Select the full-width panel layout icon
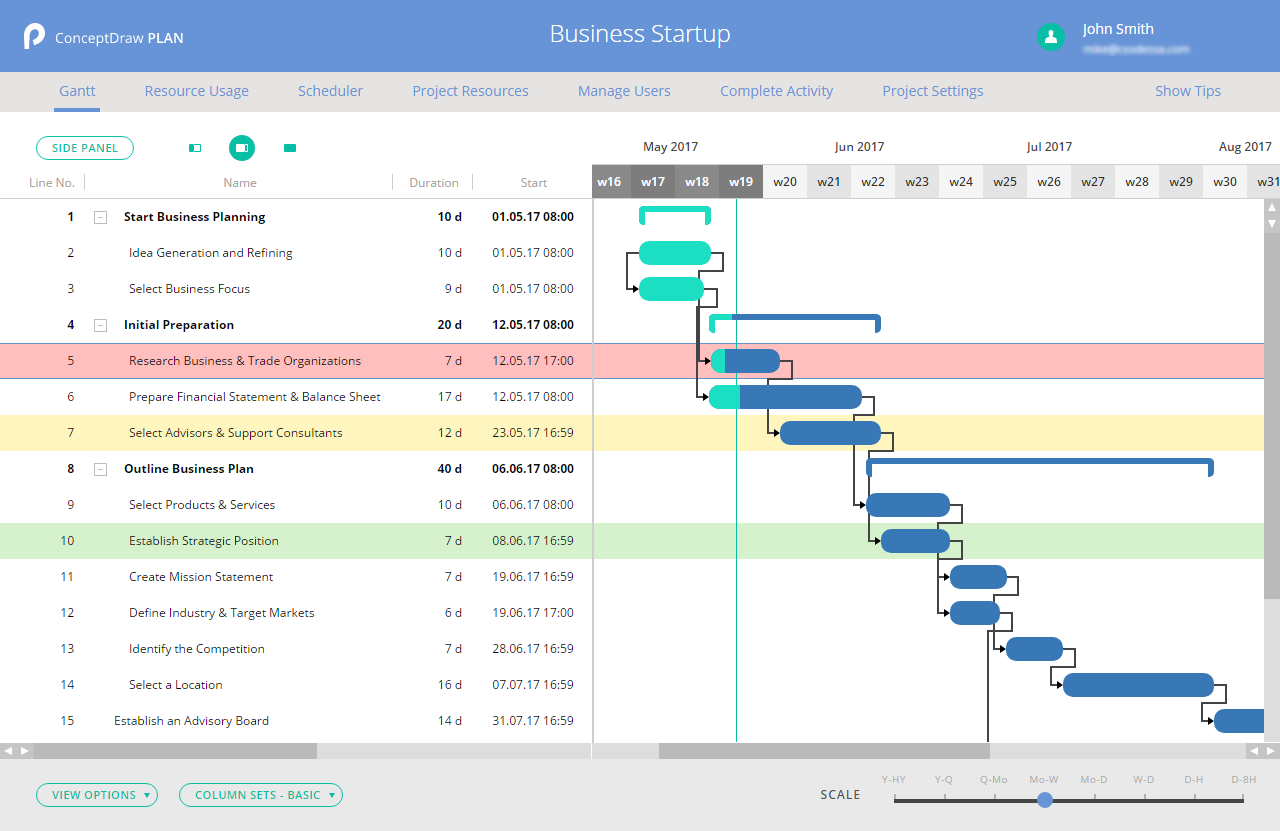Viewport: 1280px width, 831px height. [290, 148]
